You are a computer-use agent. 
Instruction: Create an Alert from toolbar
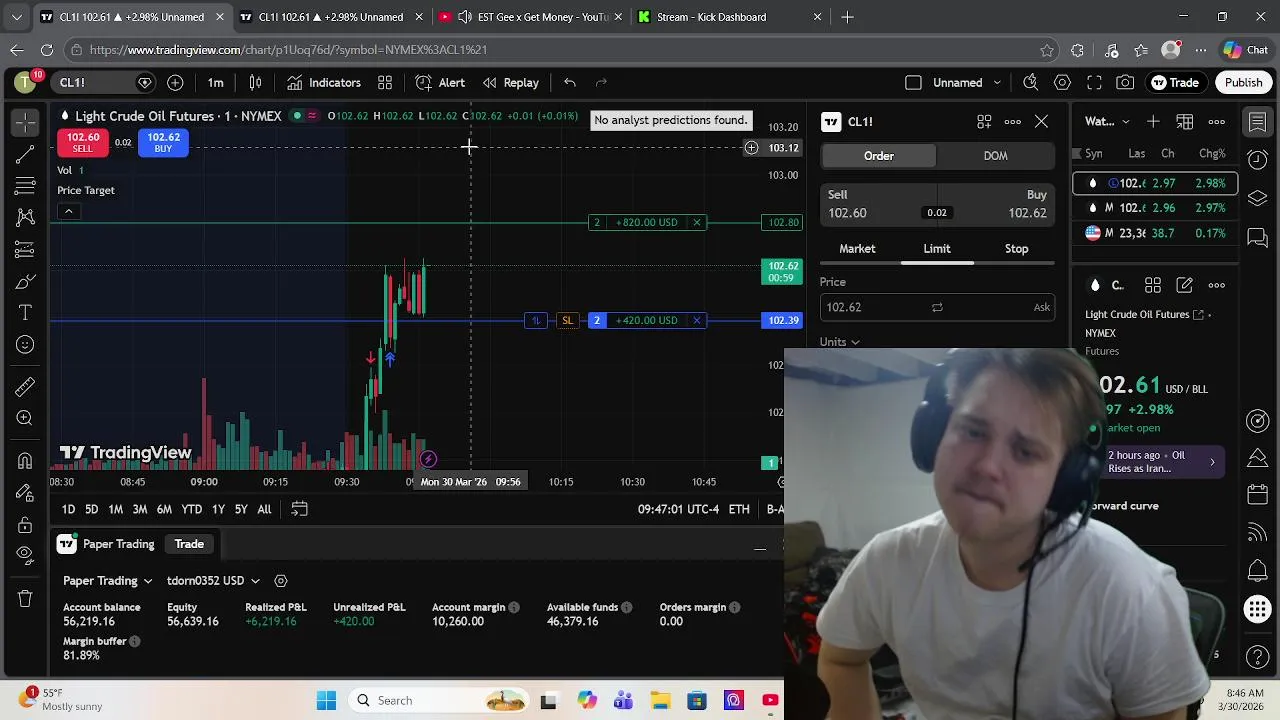(440, 83)
